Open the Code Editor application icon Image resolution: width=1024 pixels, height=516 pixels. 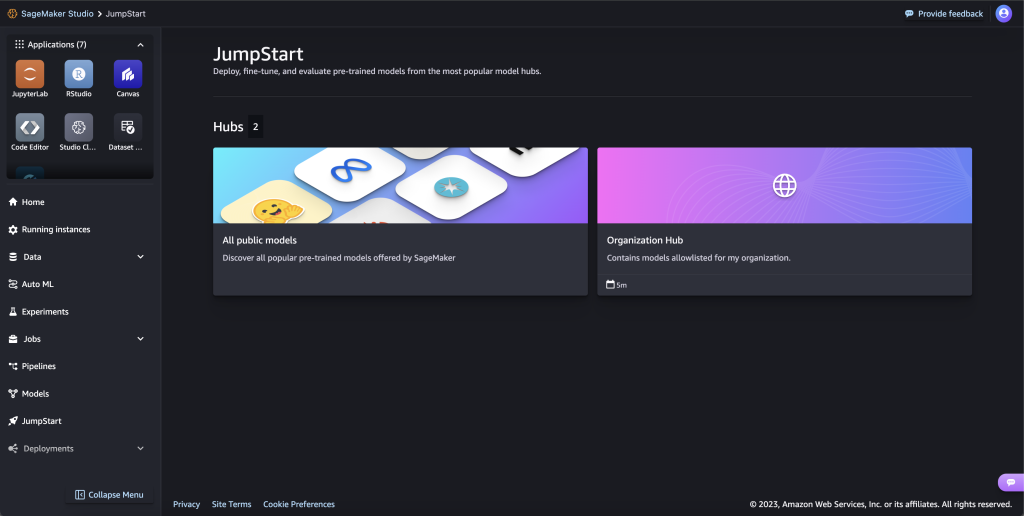click(30, 127)
